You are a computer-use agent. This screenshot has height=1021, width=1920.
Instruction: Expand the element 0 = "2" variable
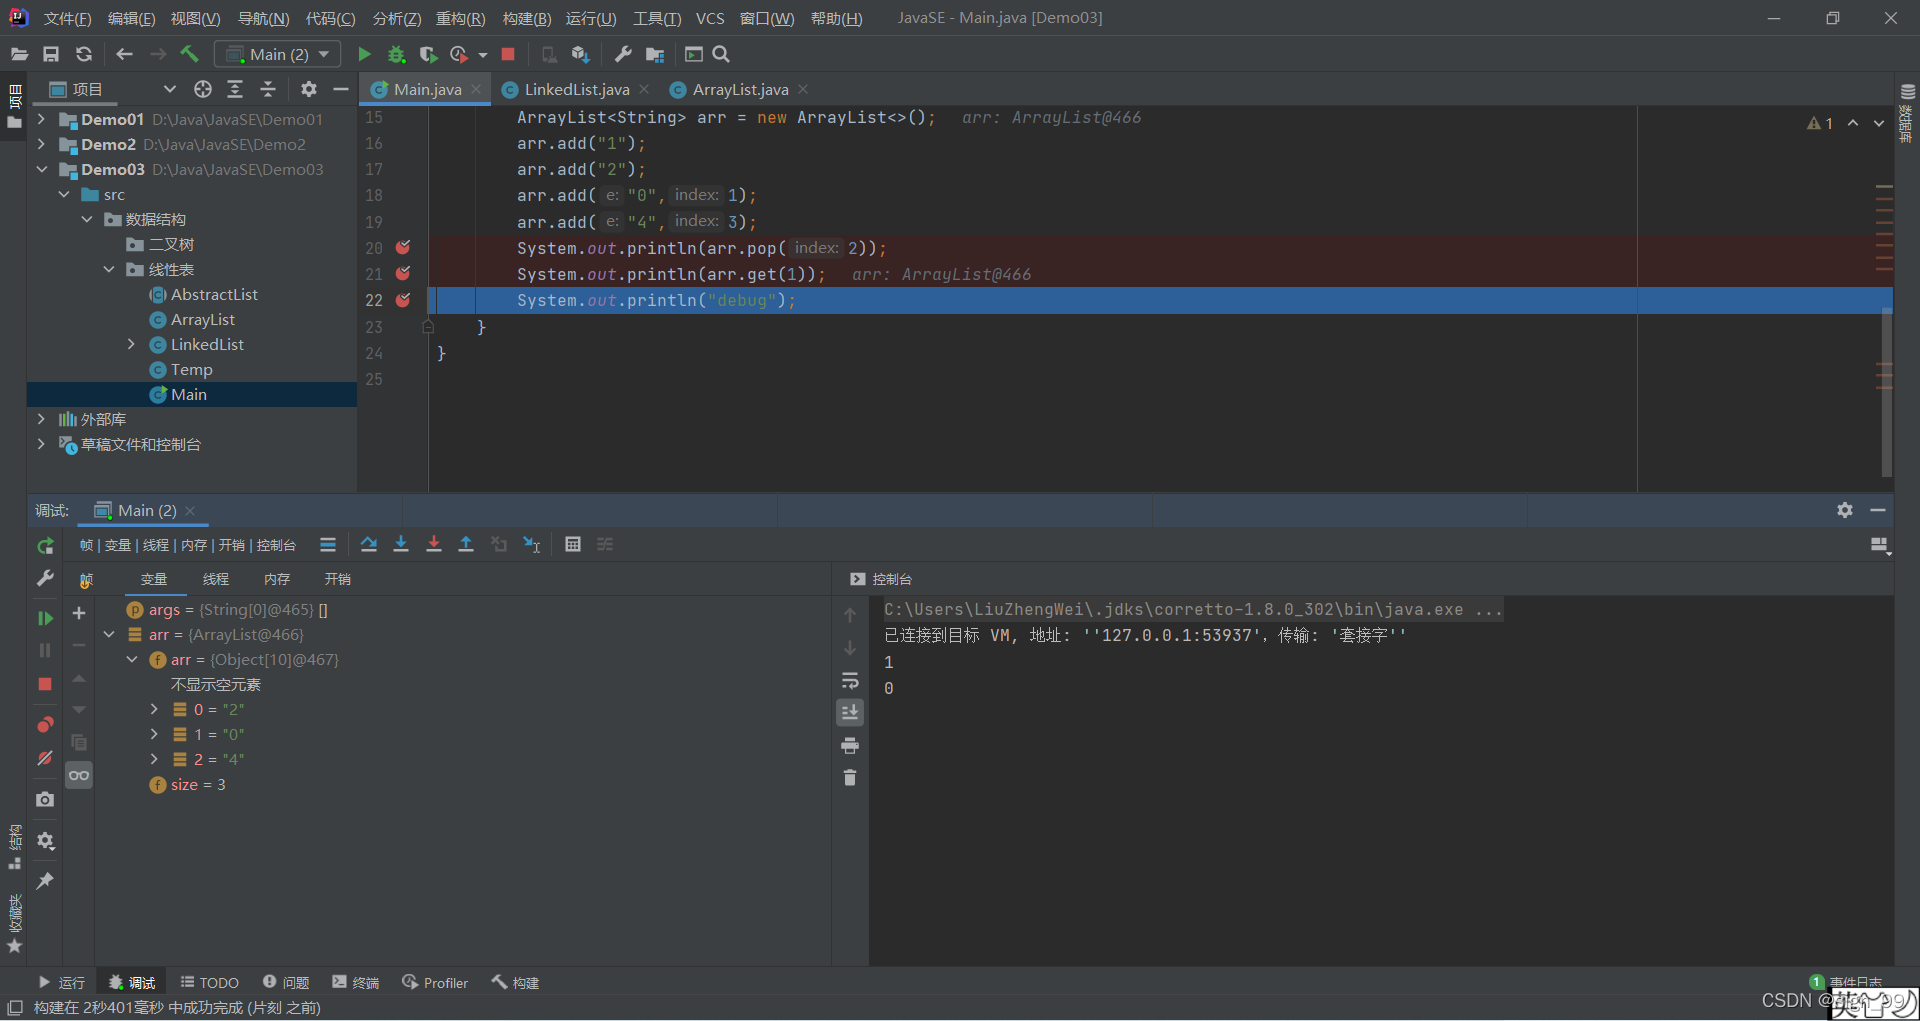tap(154, 709)
